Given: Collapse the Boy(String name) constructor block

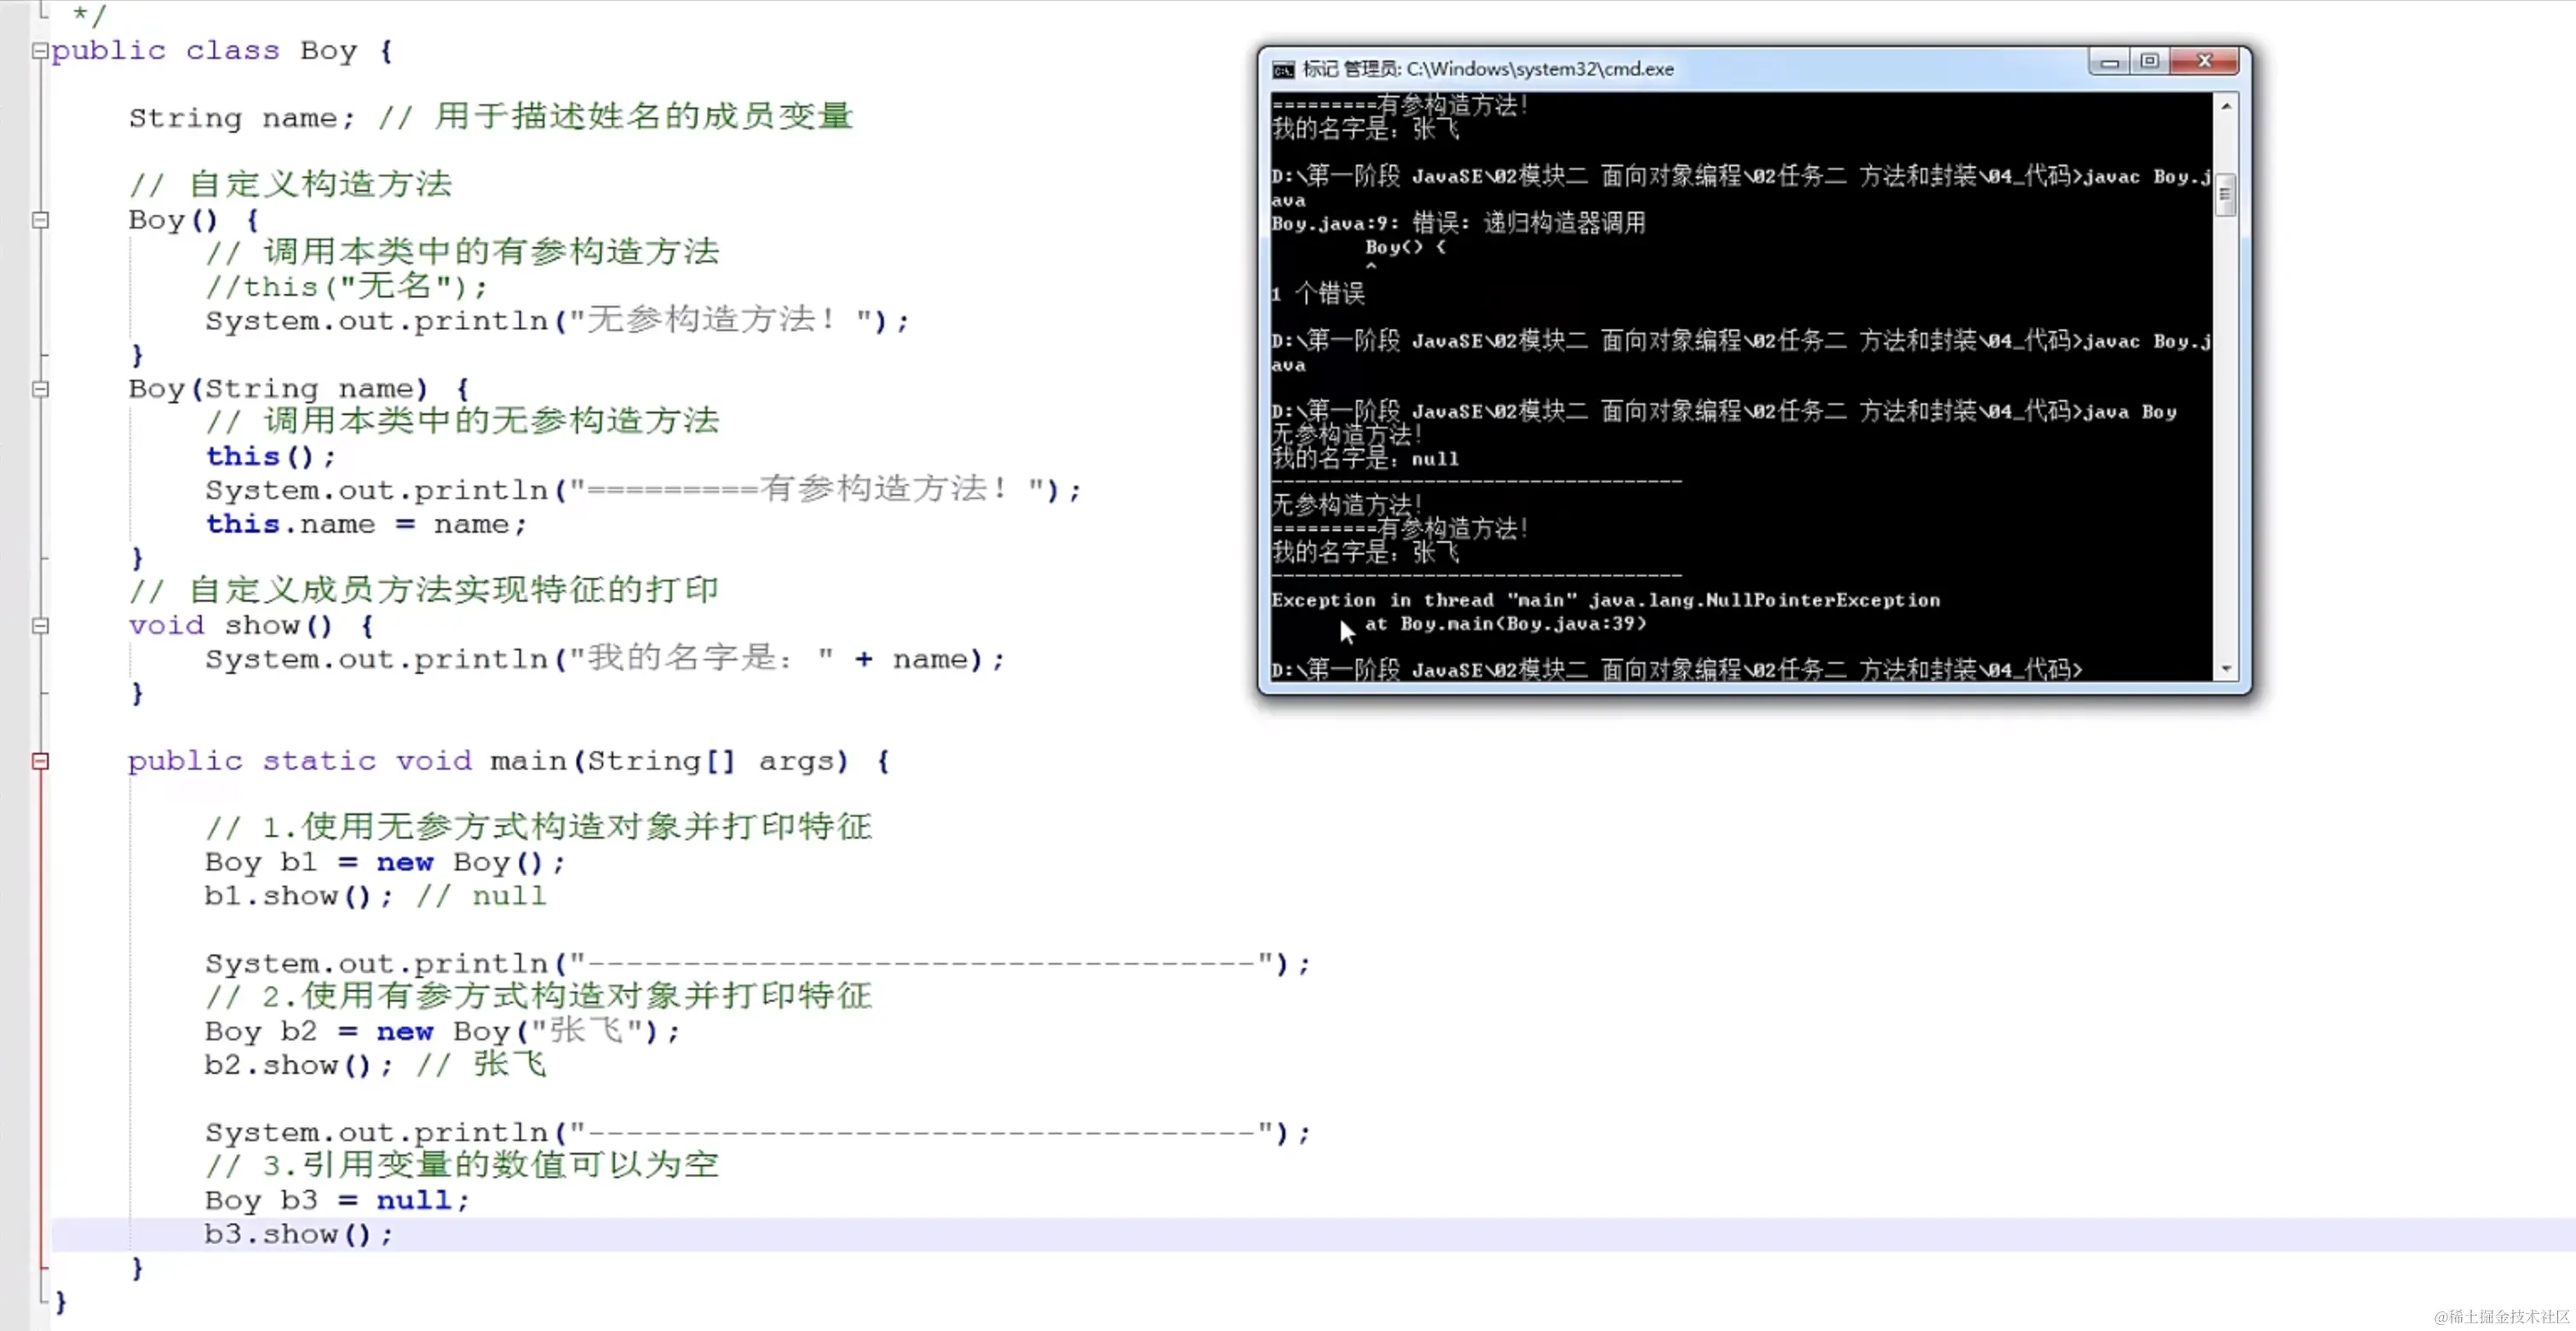Looking at the screenshot, I should [40, 388].
